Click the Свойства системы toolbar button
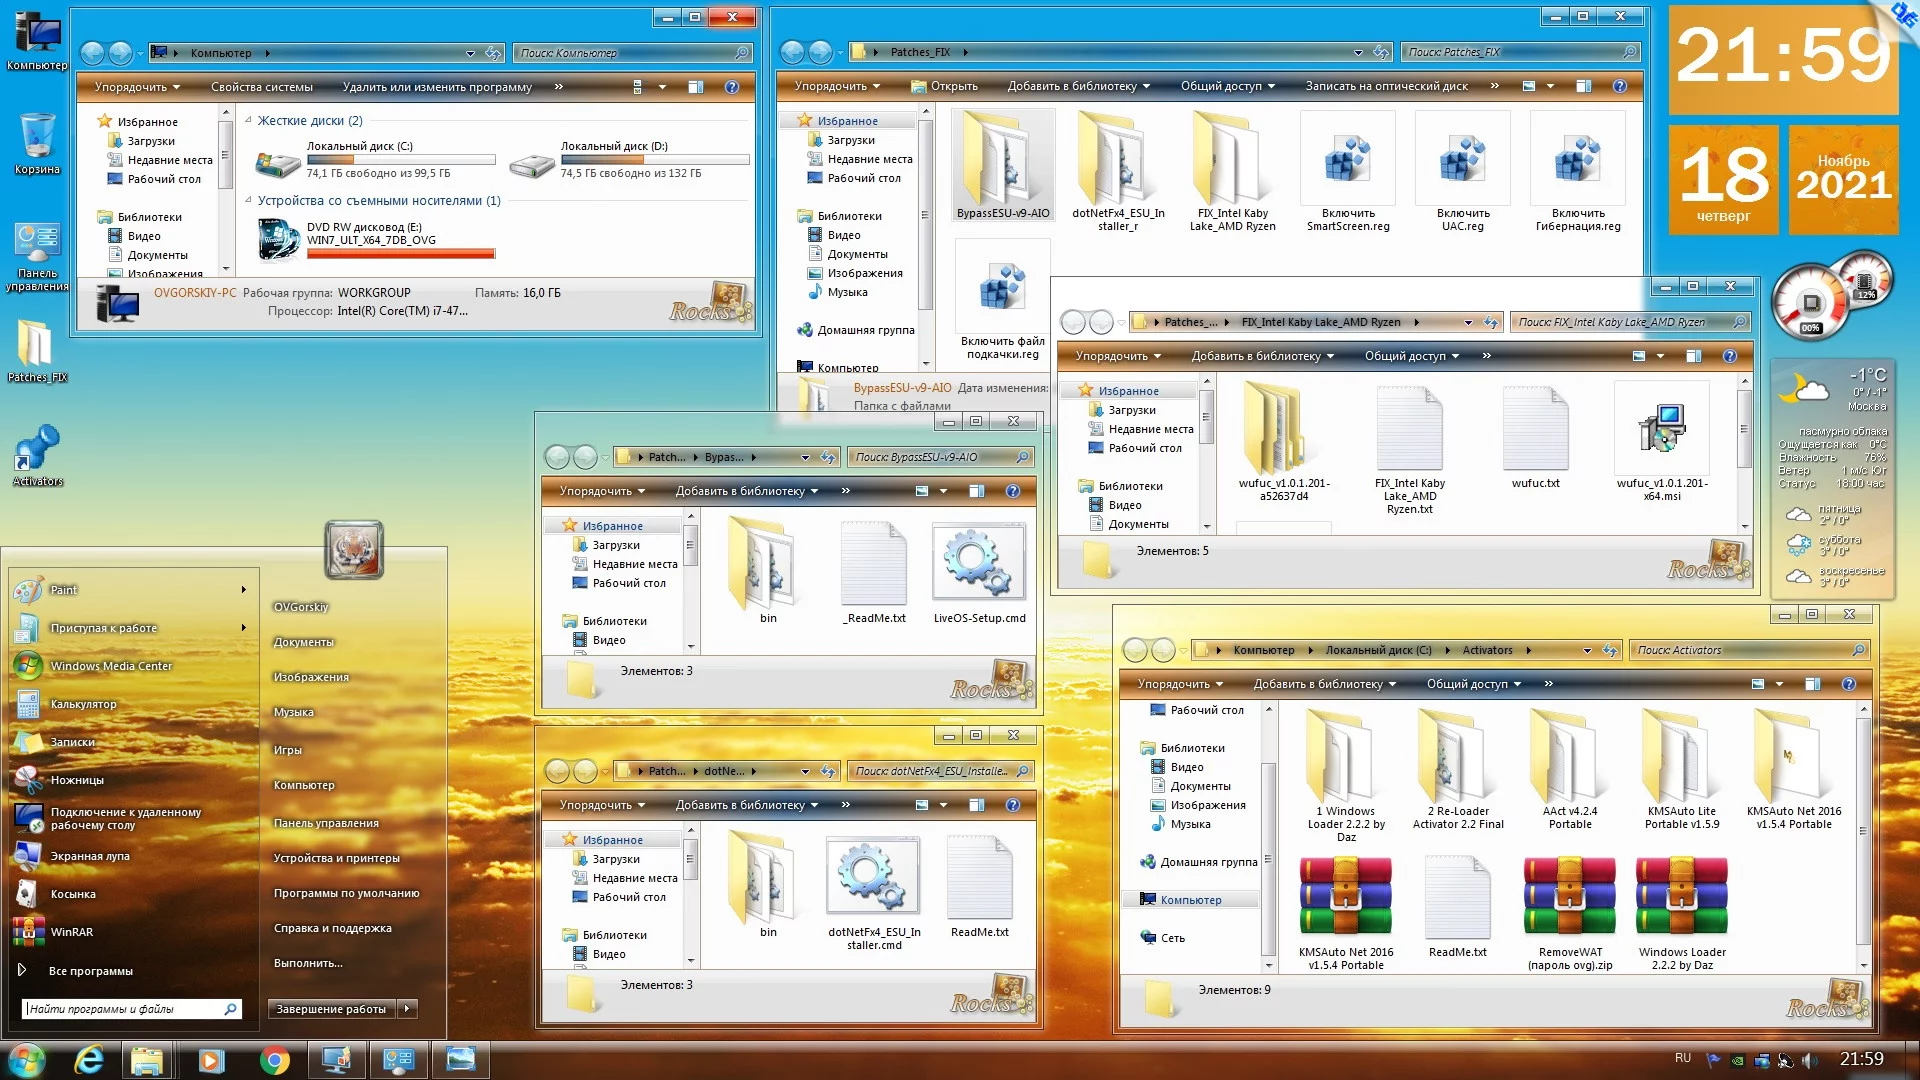The width and height of the screenshot is (1920, 1080). (261, 87)
